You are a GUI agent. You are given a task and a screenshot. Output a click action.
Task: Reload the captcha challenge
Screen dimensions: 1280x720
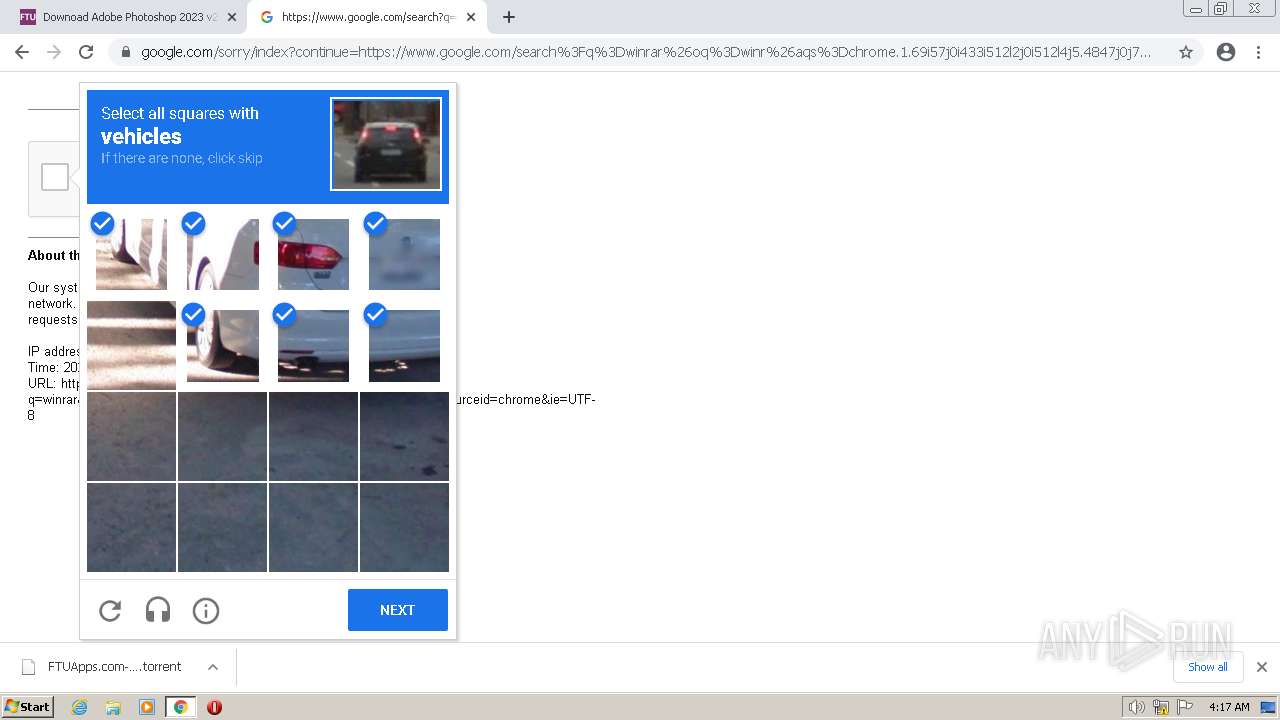[110, 610]
